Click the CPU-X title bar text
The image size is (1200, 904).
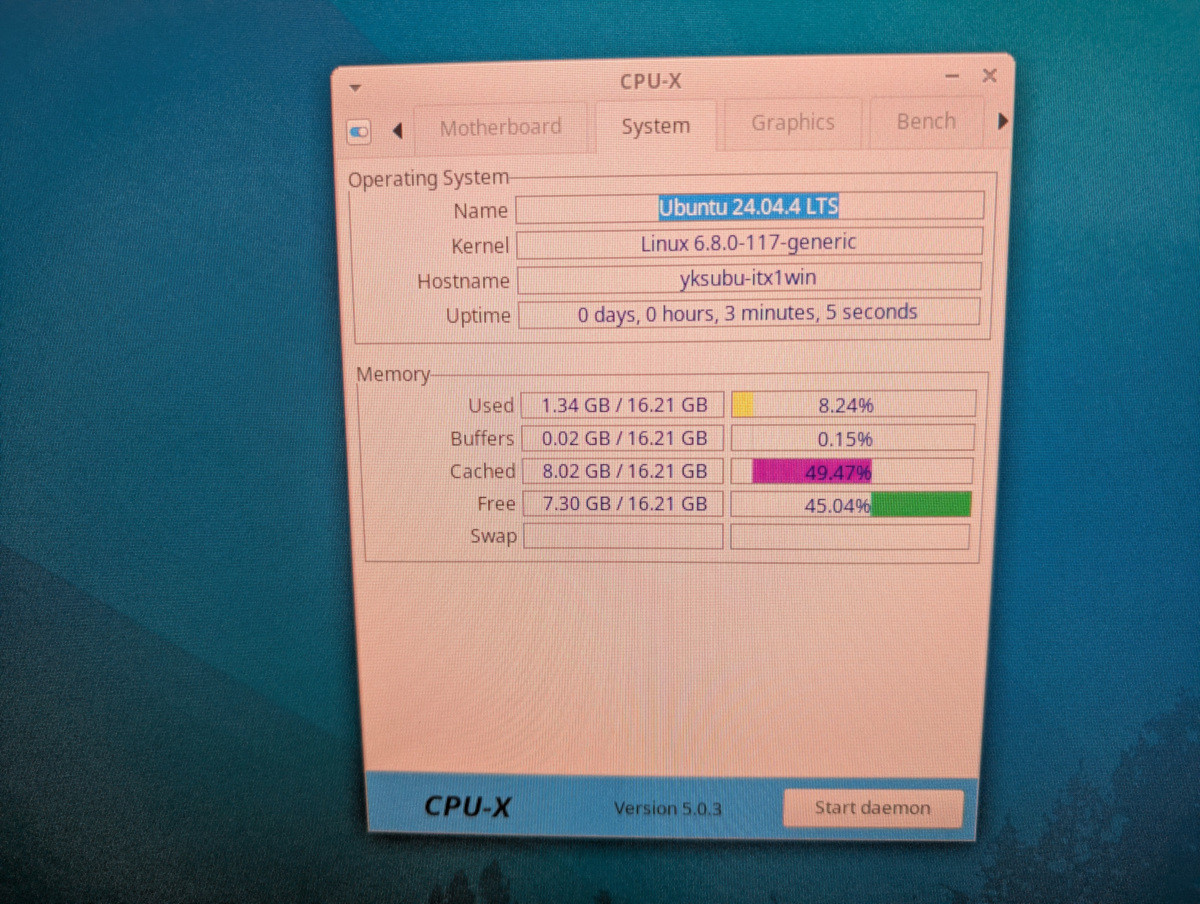(651, 82)
